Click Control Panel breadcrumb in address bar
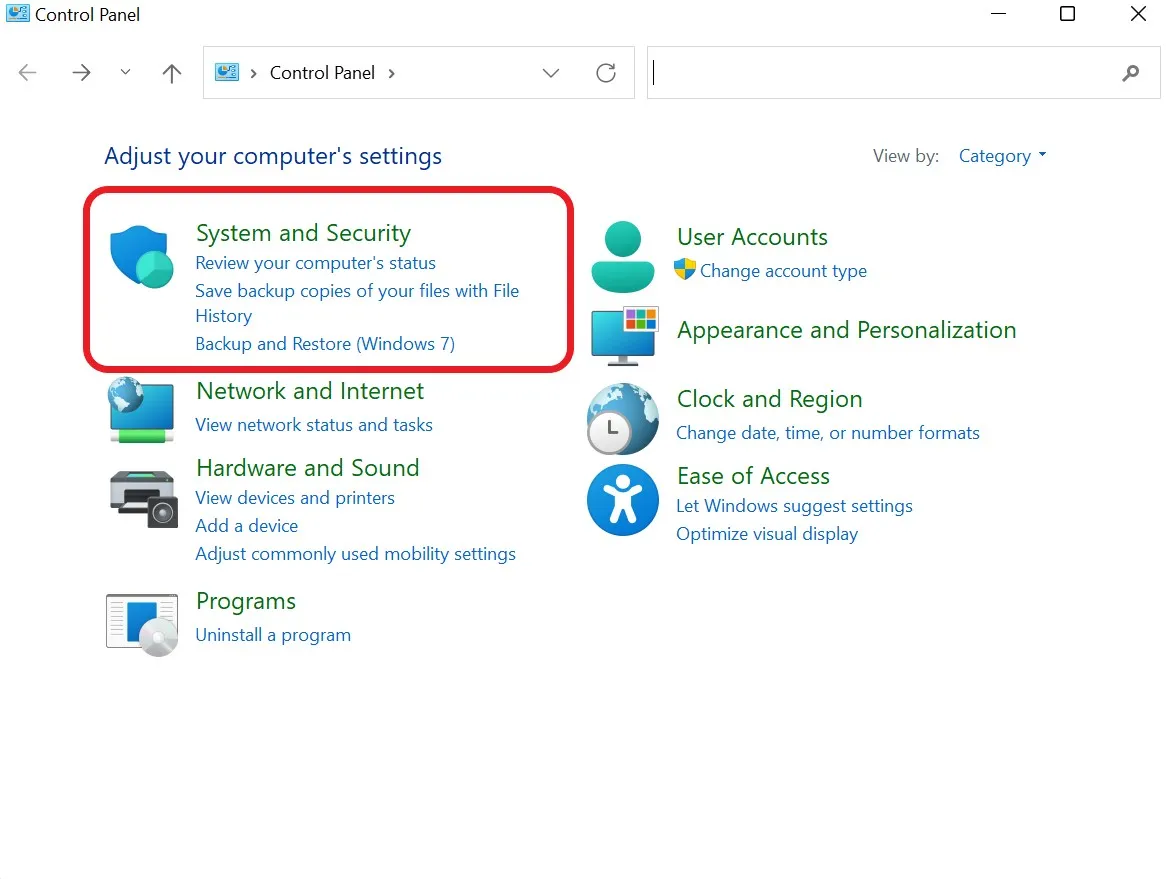The width and height of the screenshot is (1166, 879). (322, 73)
